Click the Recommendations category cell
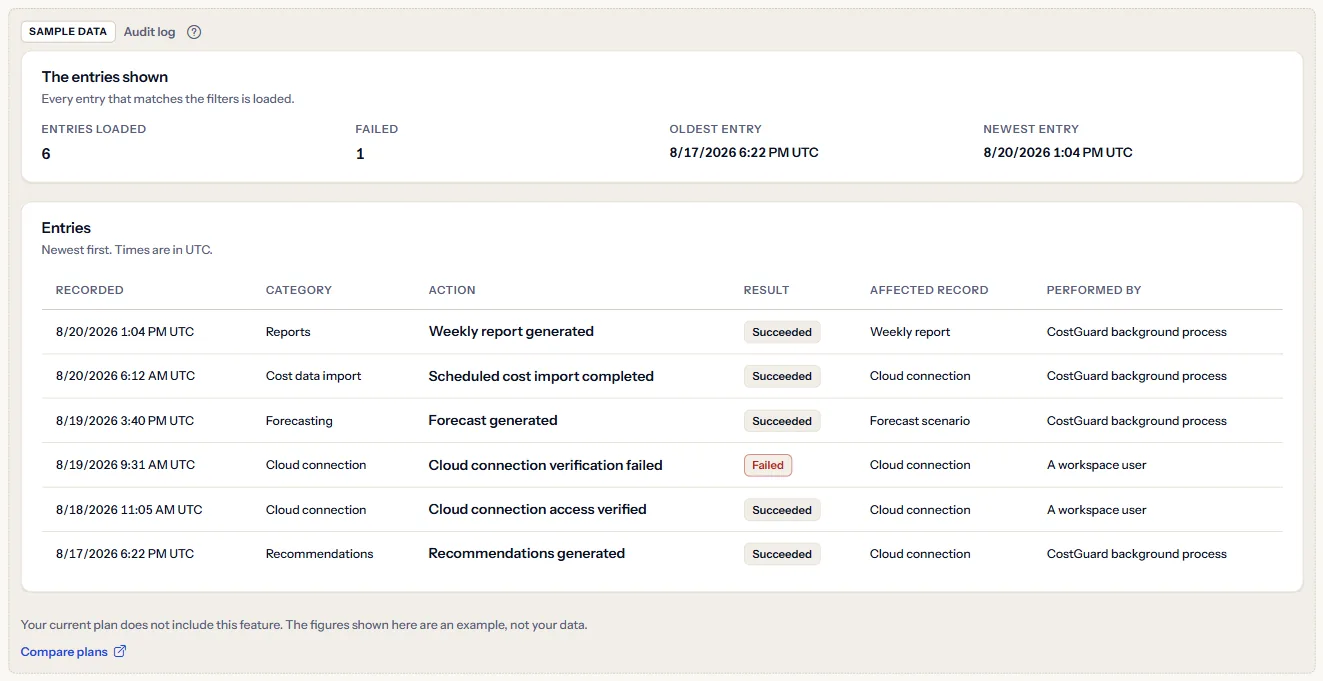The image size is (1323, 681). pos(320,554)
